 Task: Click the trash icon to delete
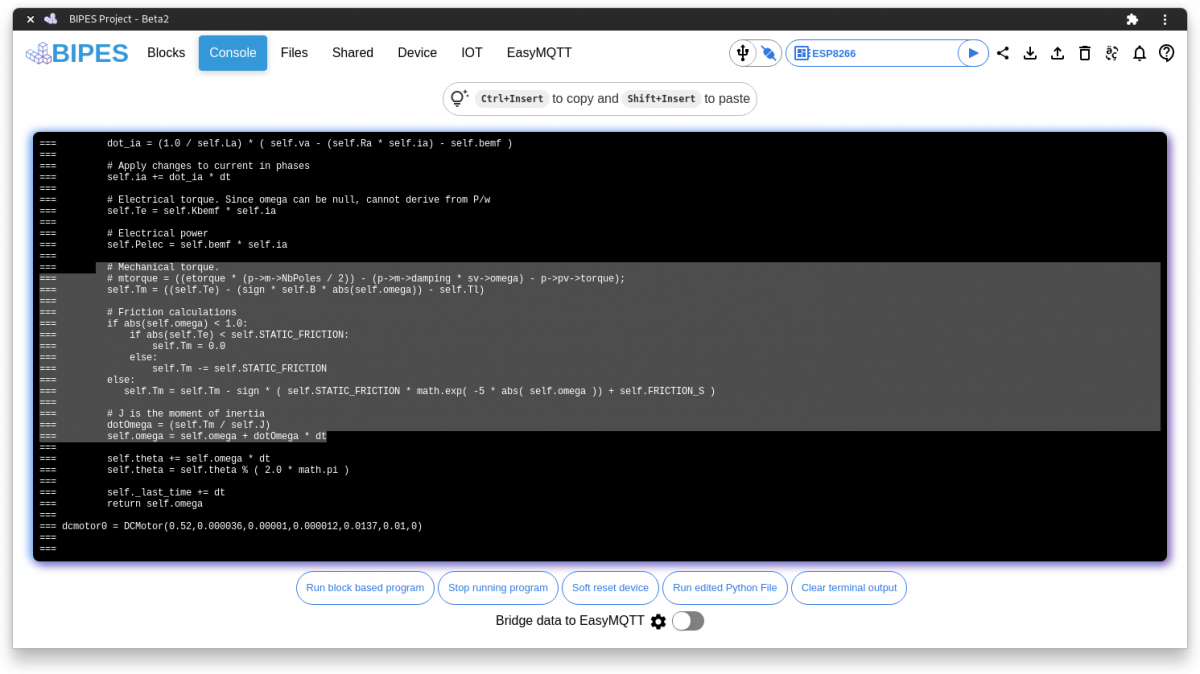click(x=1084, y=53)
